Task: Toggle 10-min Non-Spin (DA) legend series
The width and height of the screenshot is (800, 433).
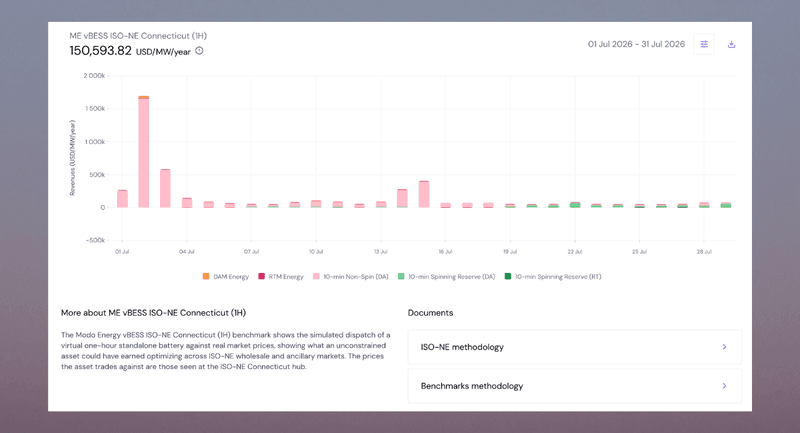Action: 351,276
